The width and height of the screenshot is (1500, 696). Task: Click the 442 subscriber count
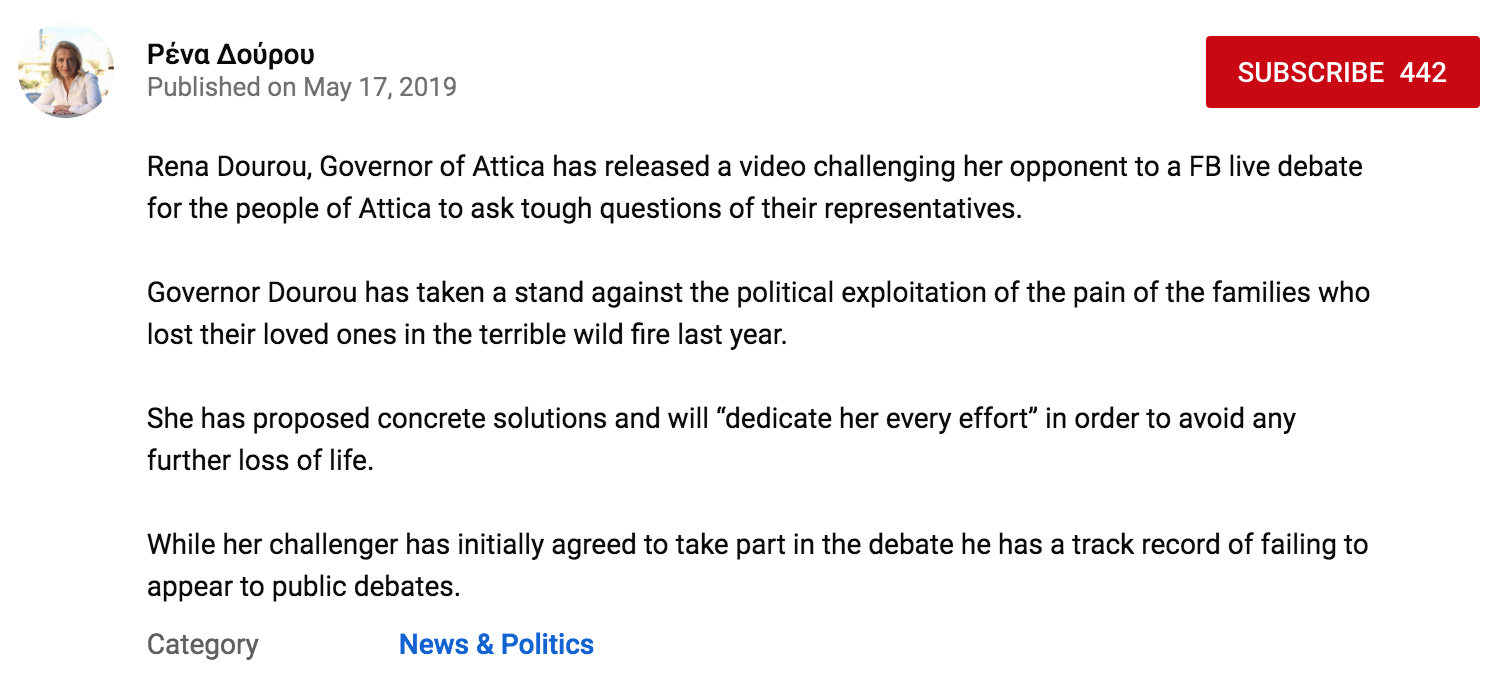(x=1424, y=72)
